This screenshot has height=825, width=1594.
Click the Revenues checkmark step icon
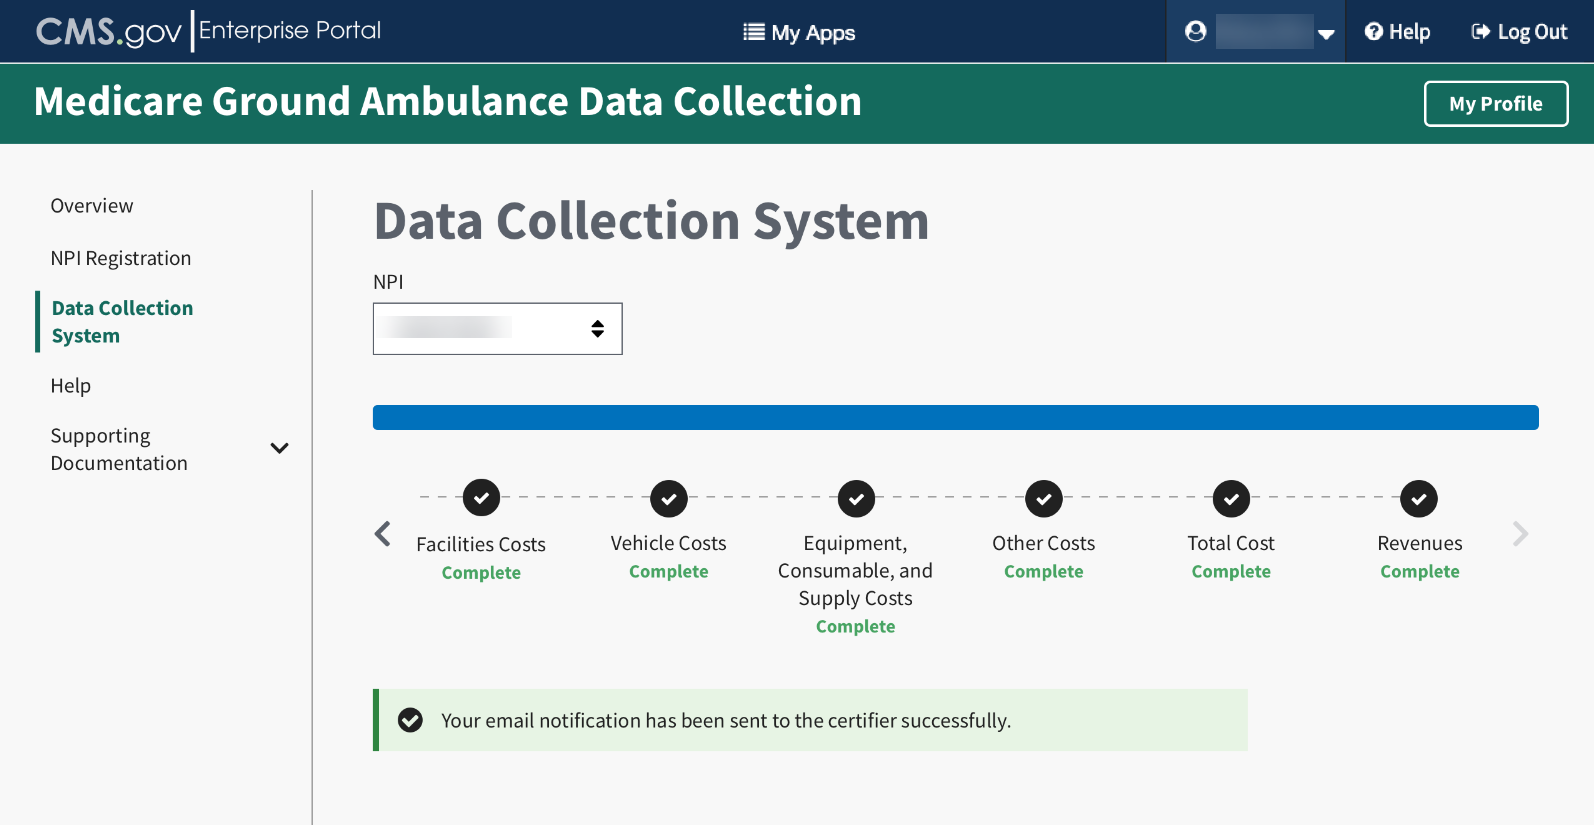[1419, 498]
